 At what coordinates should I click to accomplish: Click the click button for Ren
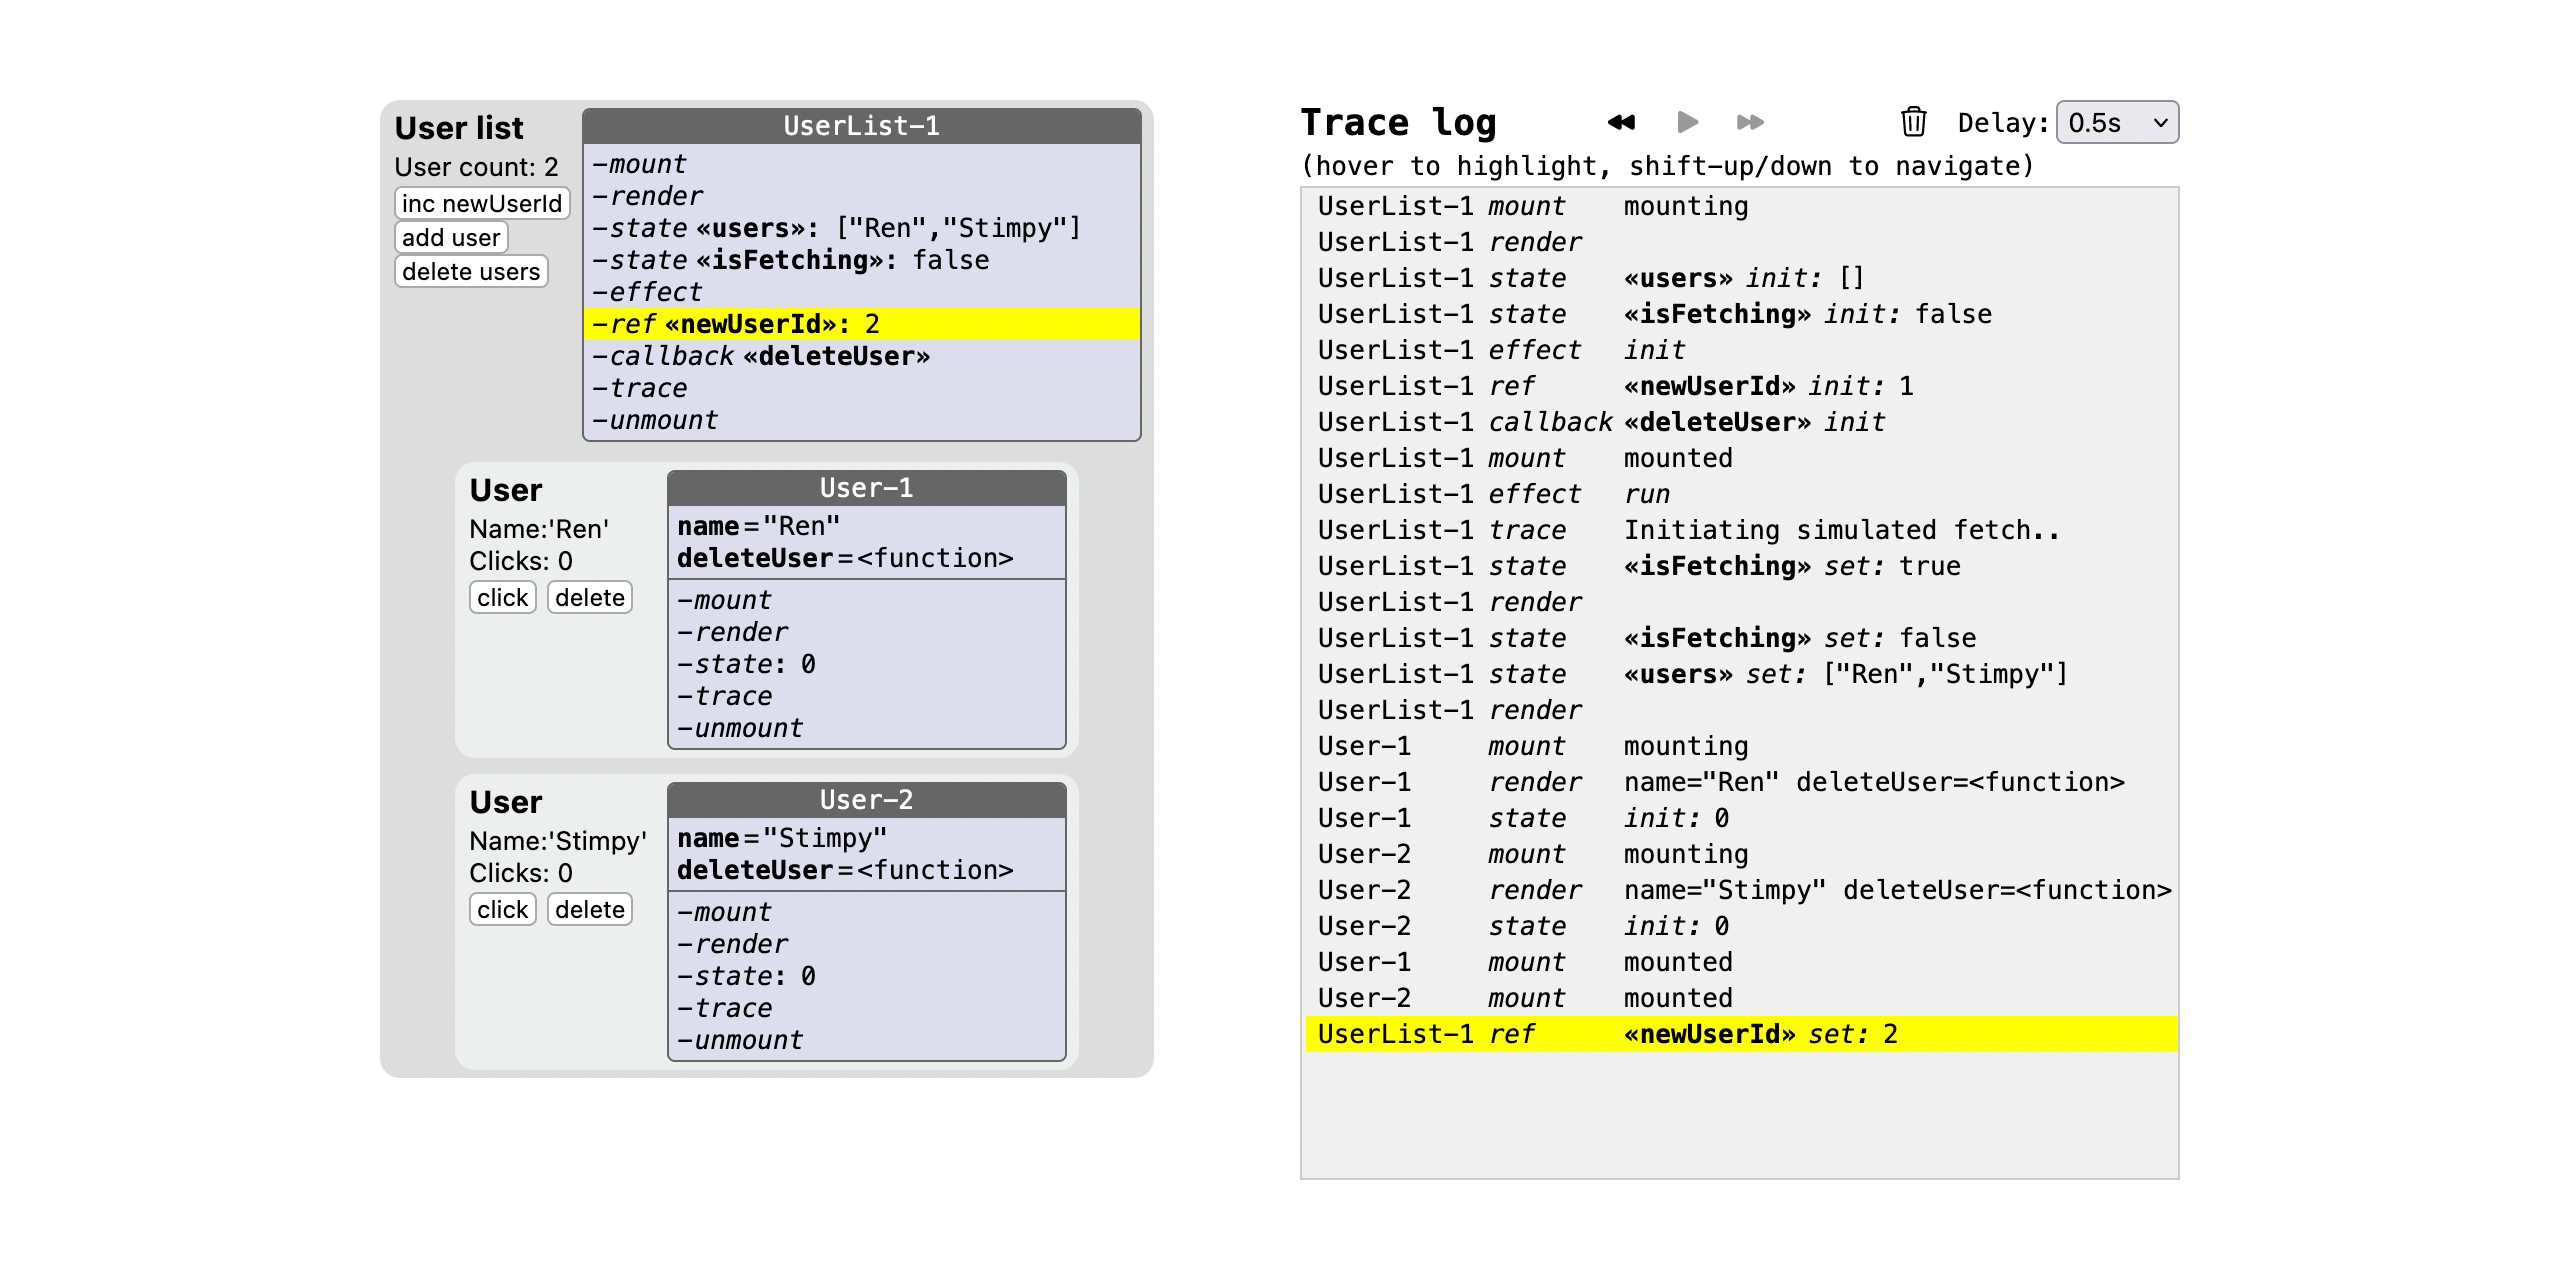(x=502, y=598)
